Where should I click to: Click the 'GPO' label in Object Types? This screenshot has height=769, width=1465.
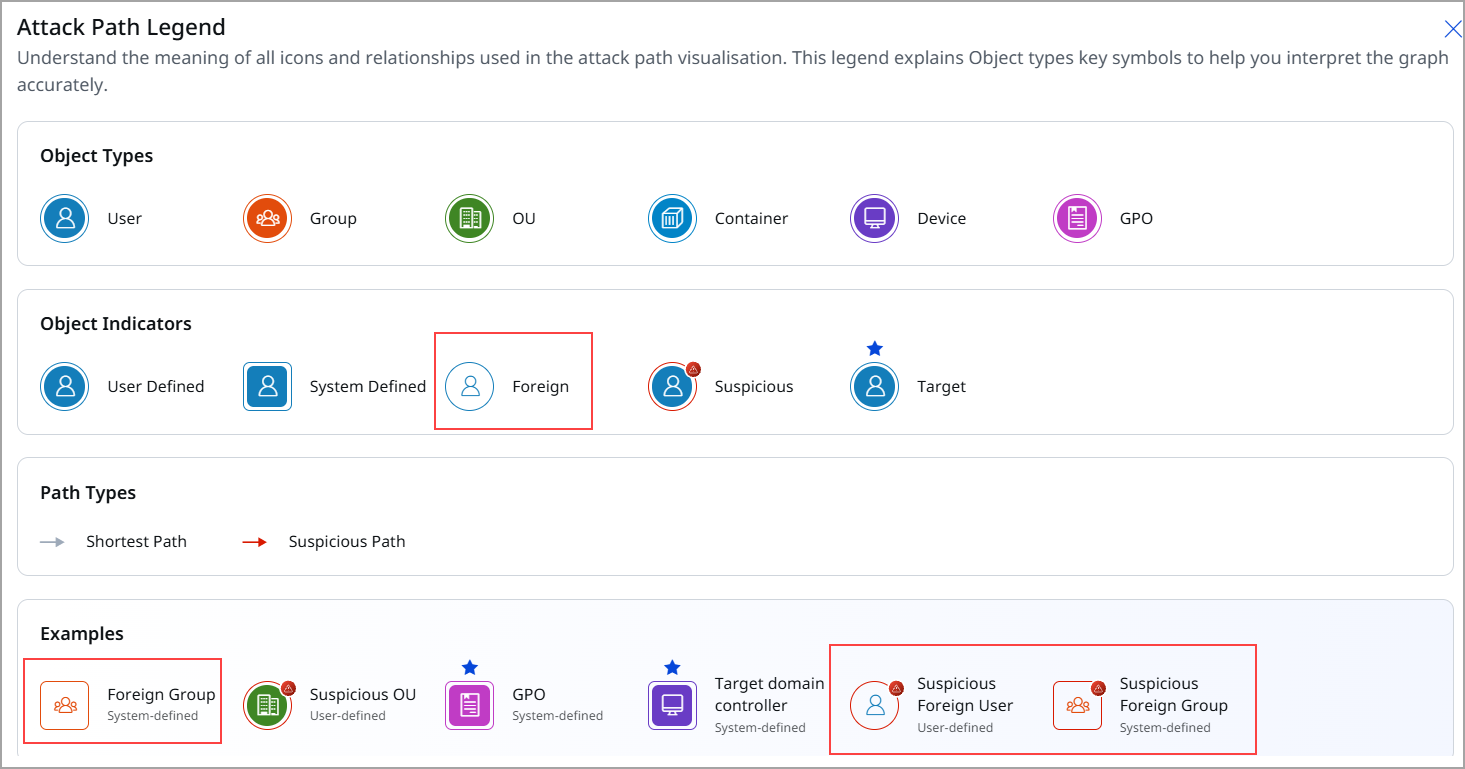tap(1136, 218)
